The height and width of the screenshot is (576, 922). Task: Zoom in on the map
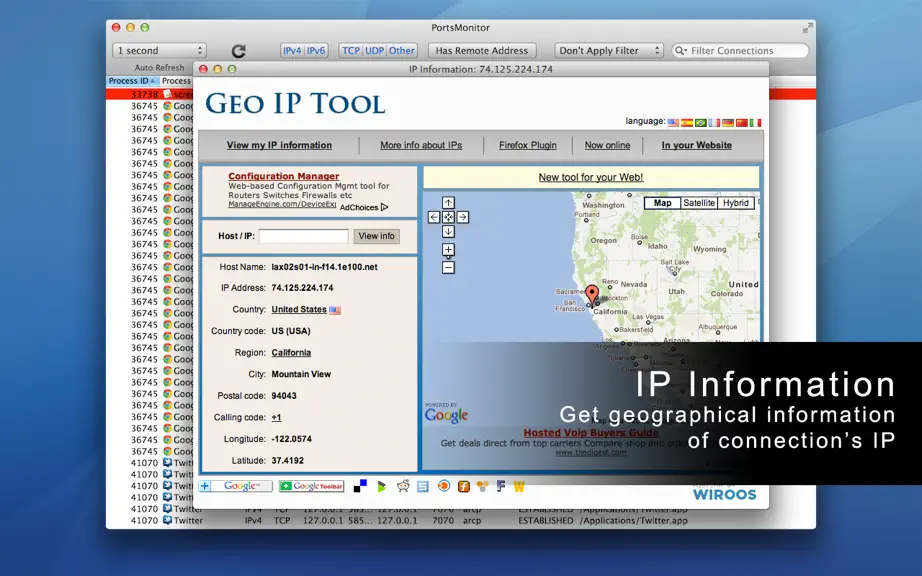click(x=448, y=250)
